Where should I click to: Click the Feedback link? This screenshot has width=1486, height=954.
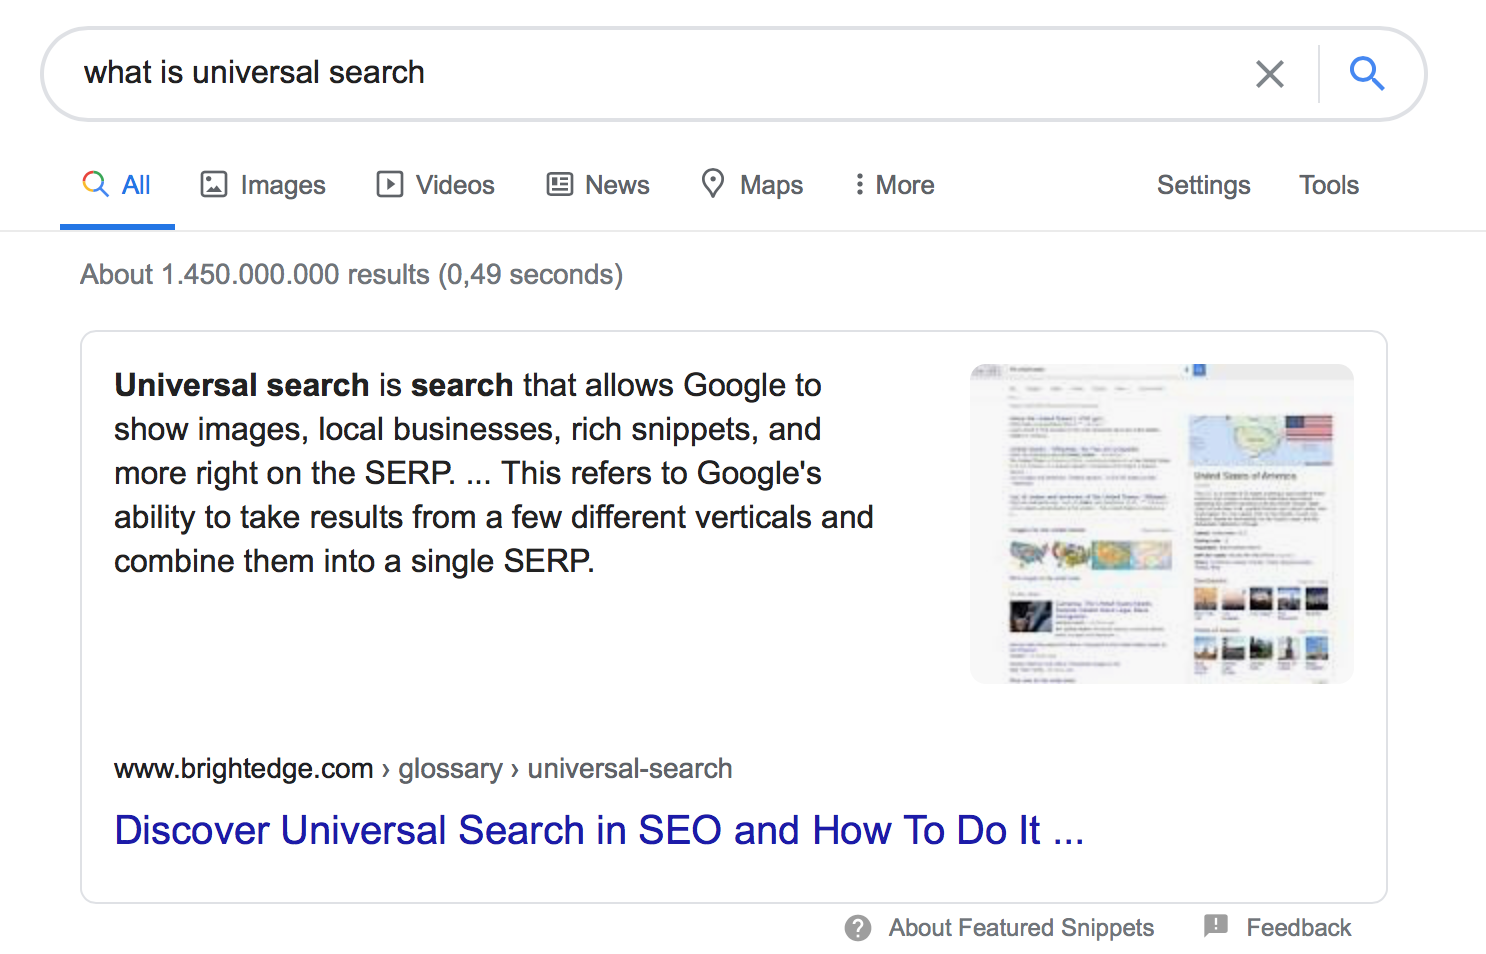(1298, 928)
